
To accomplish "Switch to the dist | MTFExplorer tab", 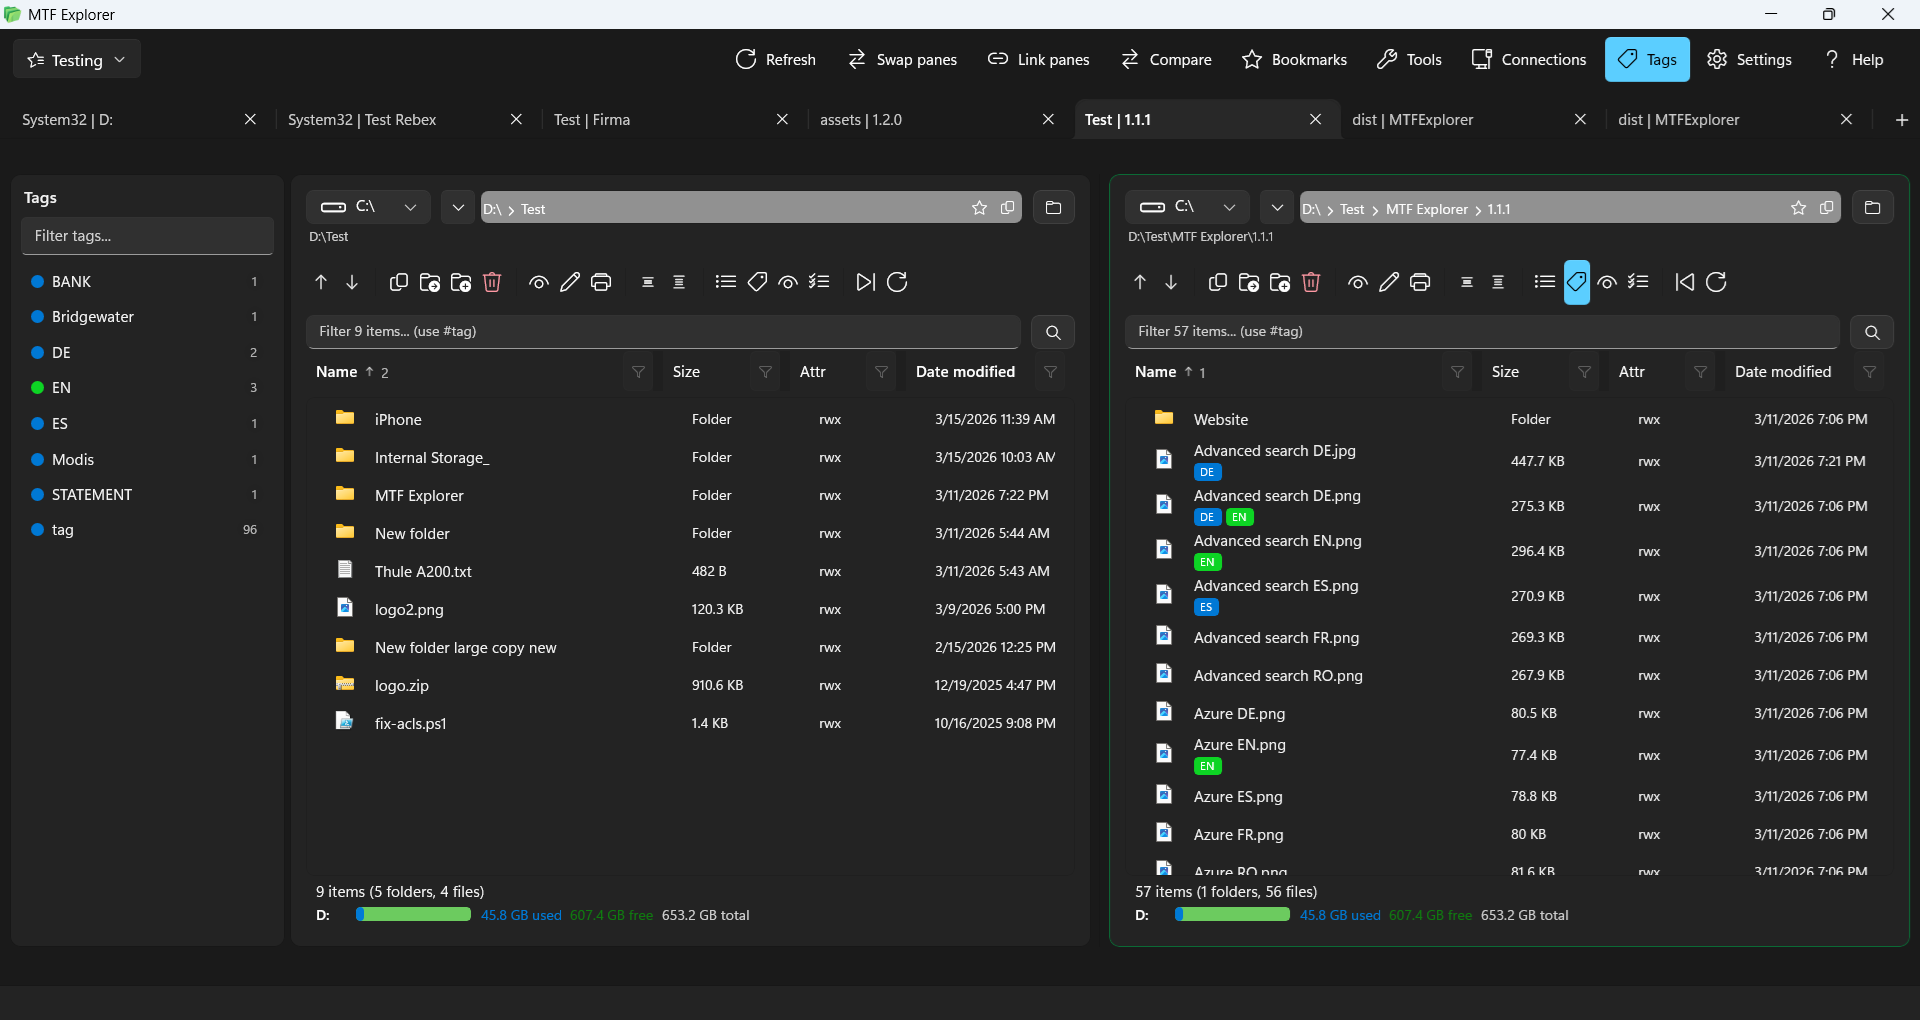I will tap(1412, 119).
